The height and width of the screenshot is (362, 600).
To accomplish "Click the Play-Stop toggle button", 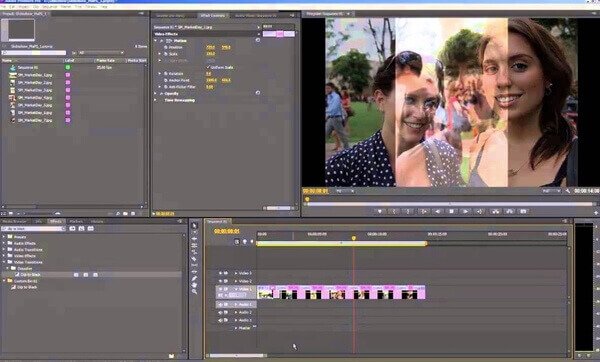I will pyautogui.click(x=452, y=211).
